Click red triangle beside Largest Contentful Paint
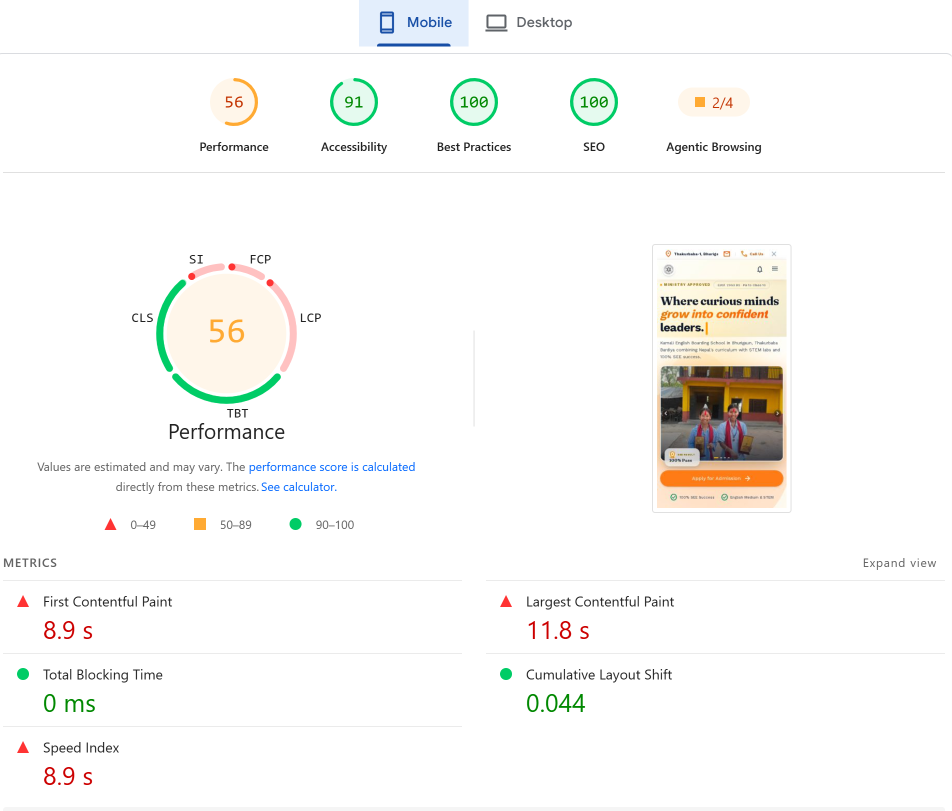This screenshot has width=952, height=811. tap(506, 602)
